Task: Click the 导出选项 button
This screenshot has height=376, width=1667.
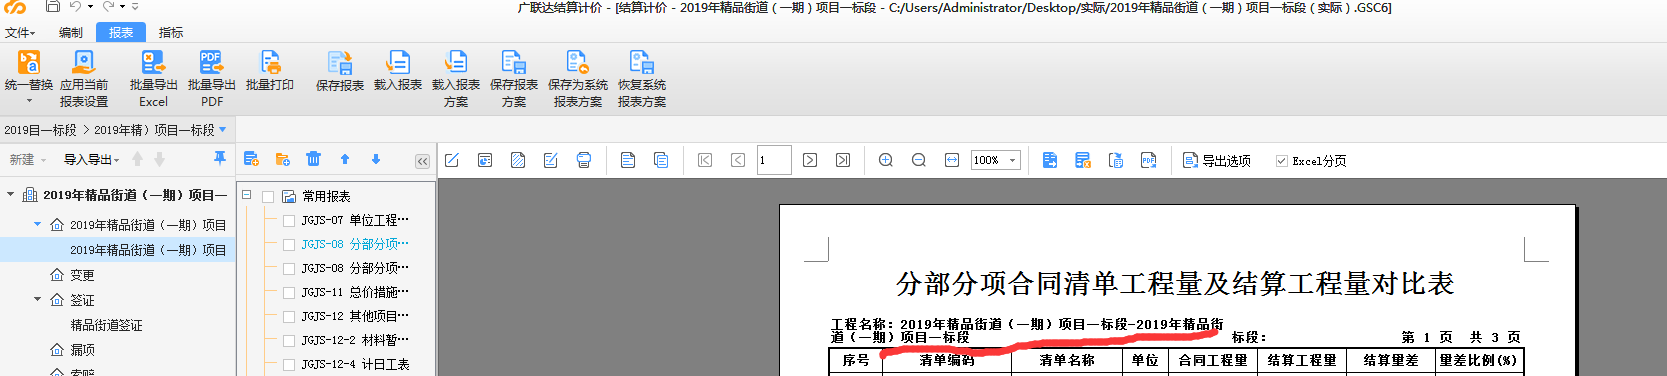Action: (1217, 160)
